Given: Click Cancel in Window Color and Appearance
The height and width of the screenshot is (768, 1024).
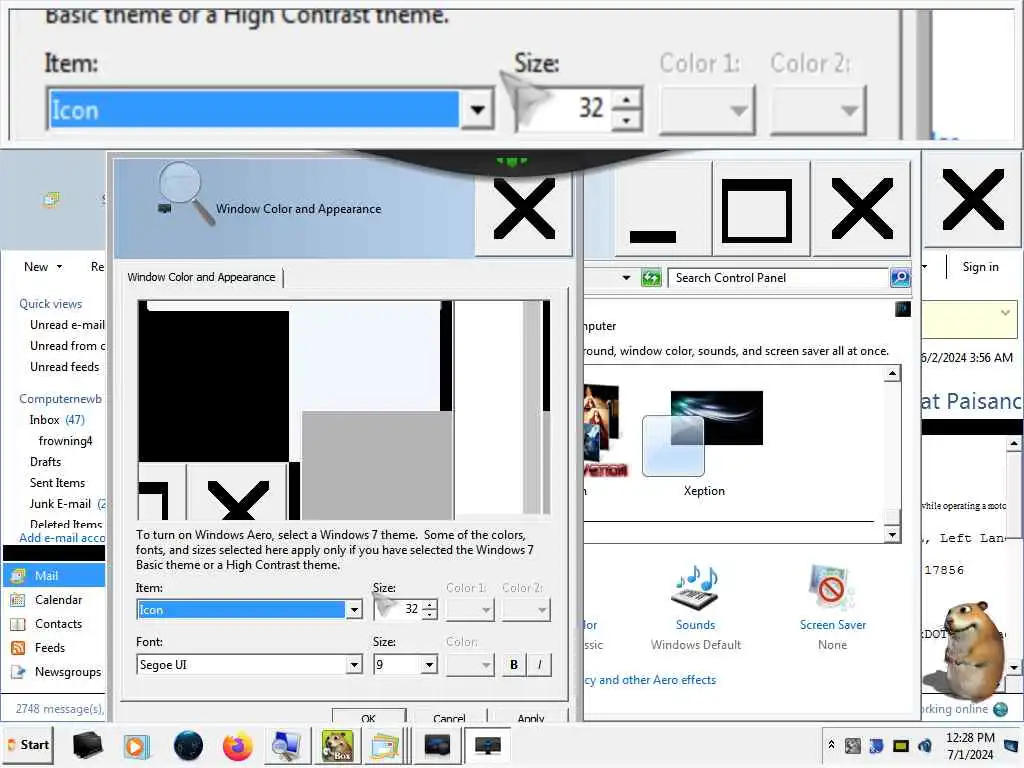Looking at the screenshot, I should (449, 716).
